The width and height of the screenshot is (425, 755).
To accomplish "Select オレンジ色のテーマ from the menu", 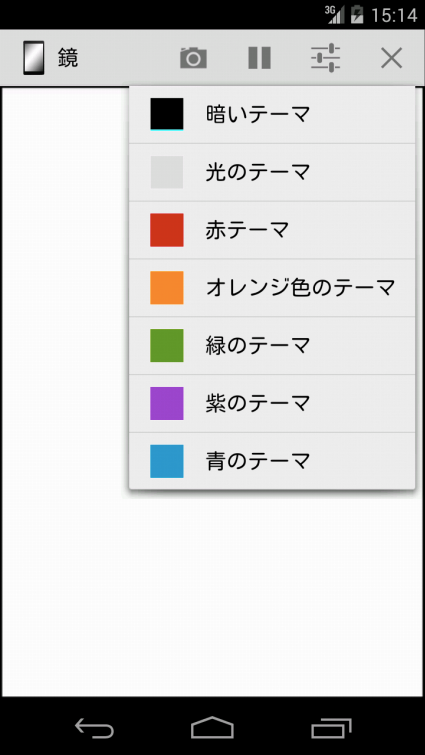I will [x=272, y=288].
